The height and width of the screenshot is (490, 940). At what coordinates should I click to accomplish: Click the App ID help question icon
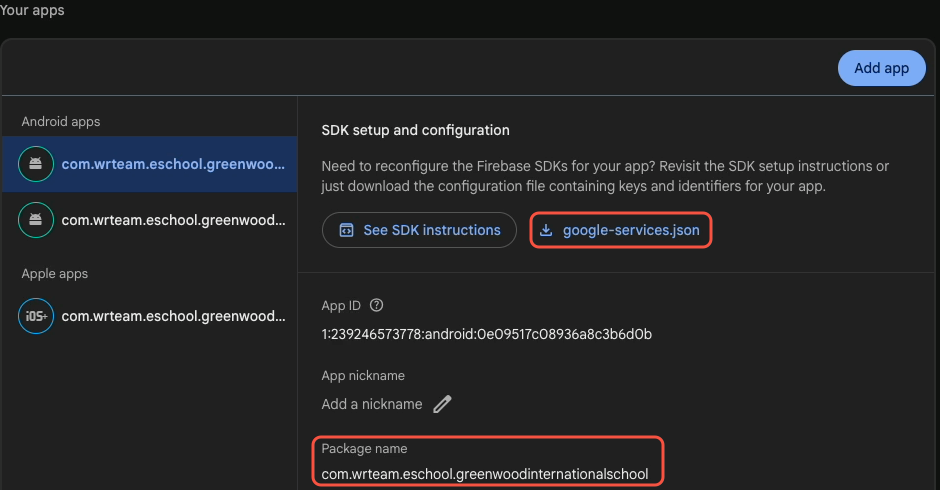click(x=376, y=305)
